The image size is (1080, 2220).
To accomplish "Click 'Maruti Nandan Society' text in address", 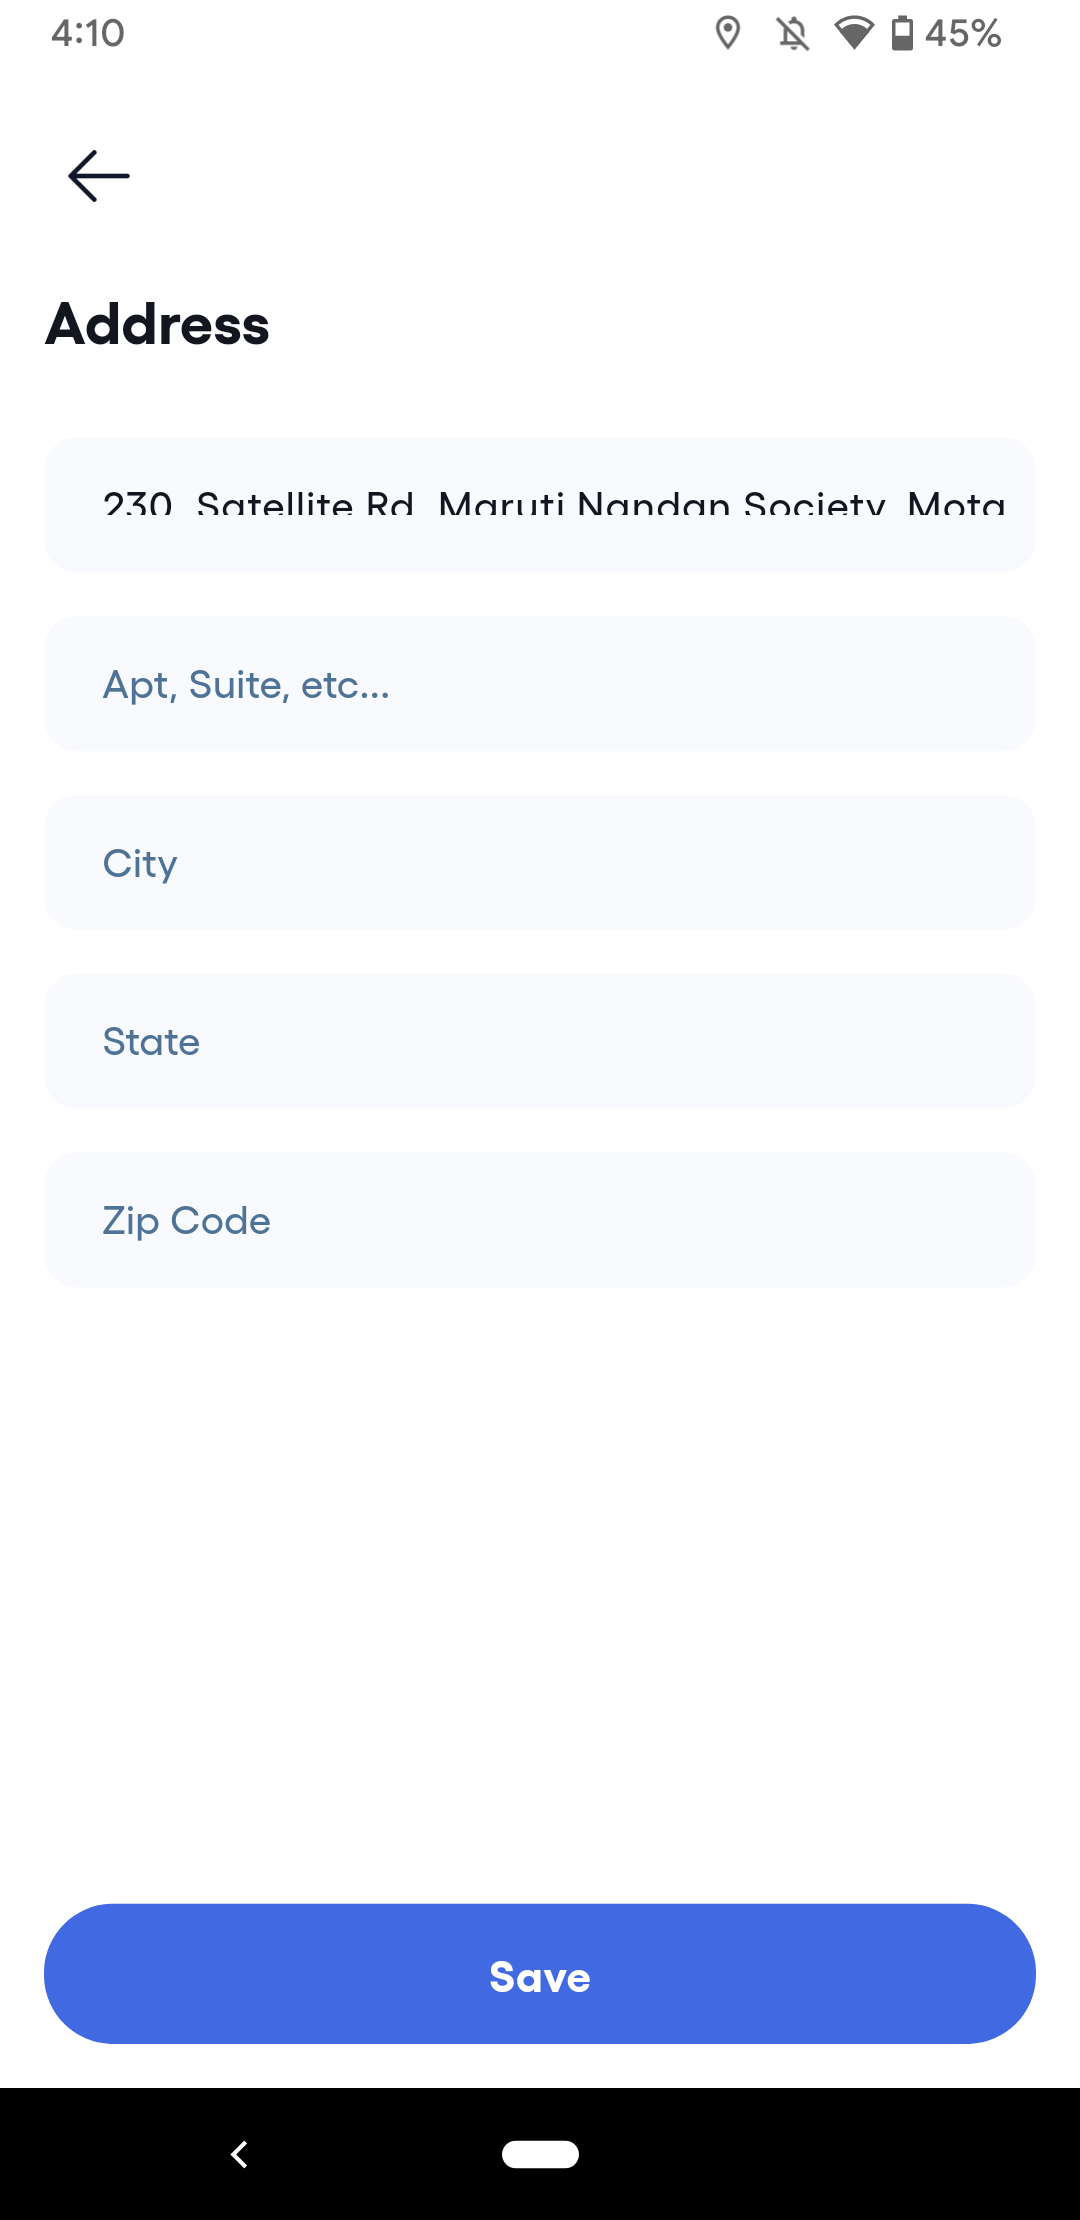I will point(661,505).
